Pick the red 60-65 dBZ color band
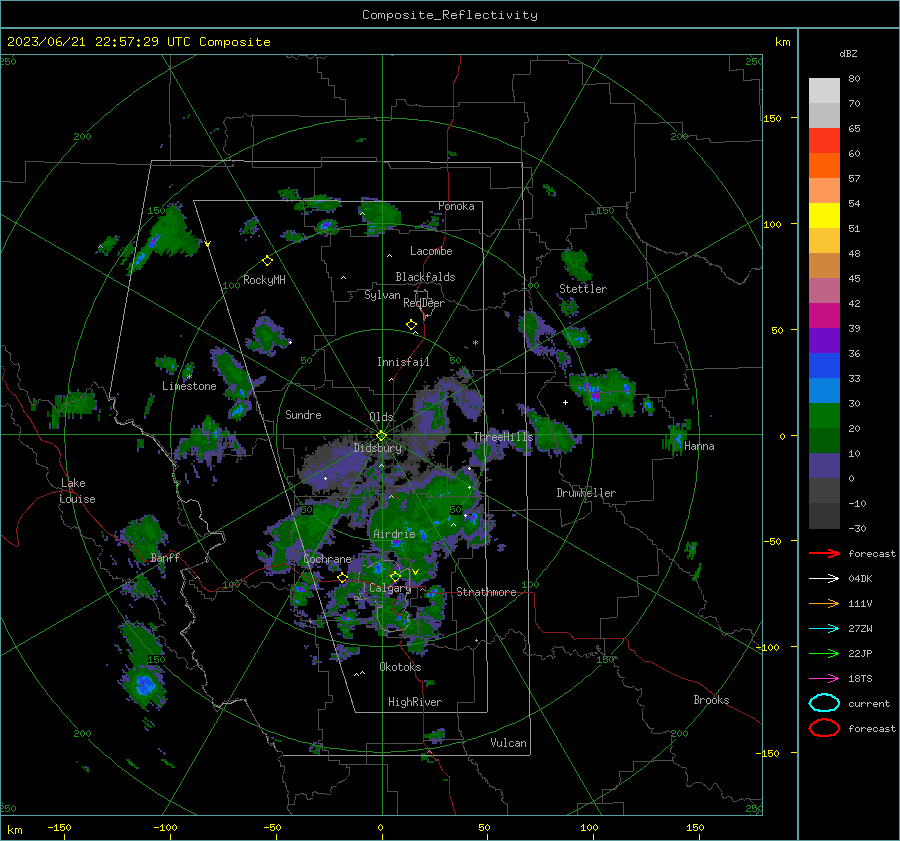The image size is (900, 841). pos(824,141)
